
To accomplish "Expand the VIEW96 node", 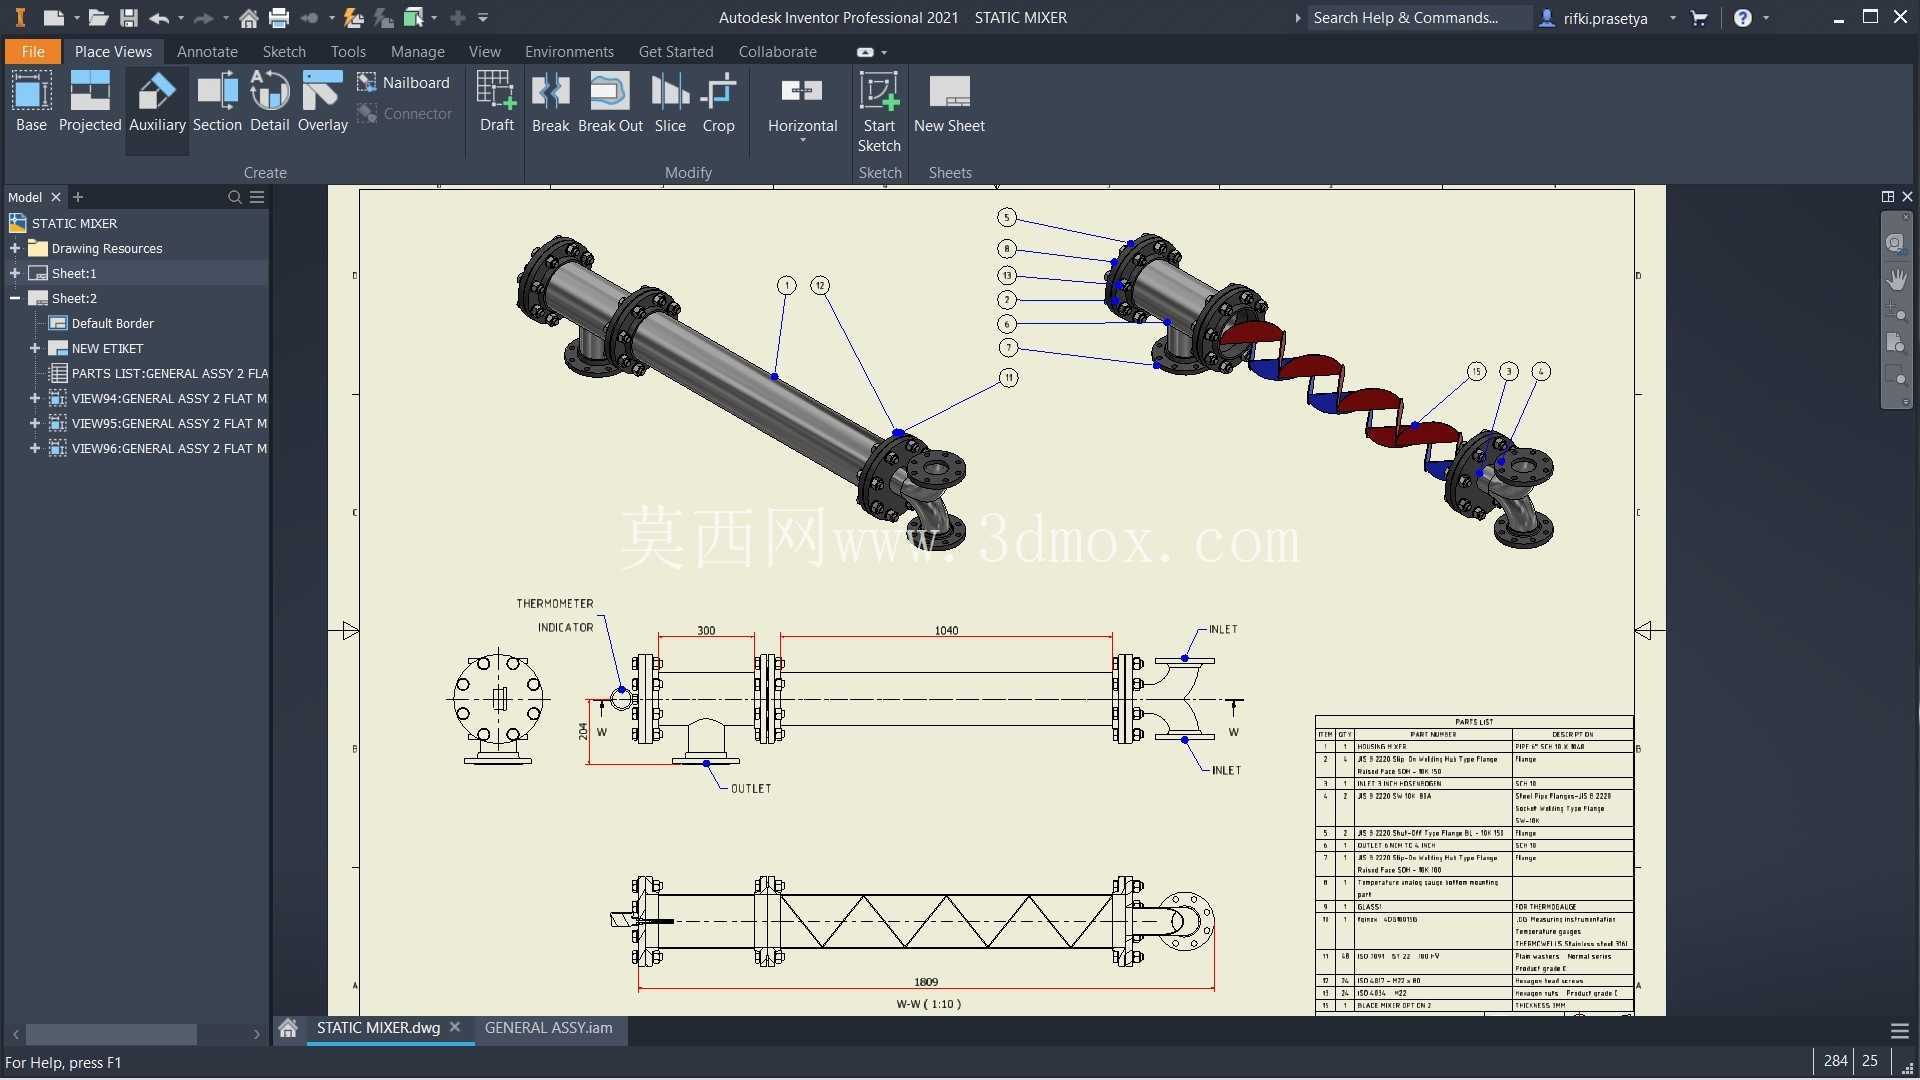I will click(x=35, y=448).
